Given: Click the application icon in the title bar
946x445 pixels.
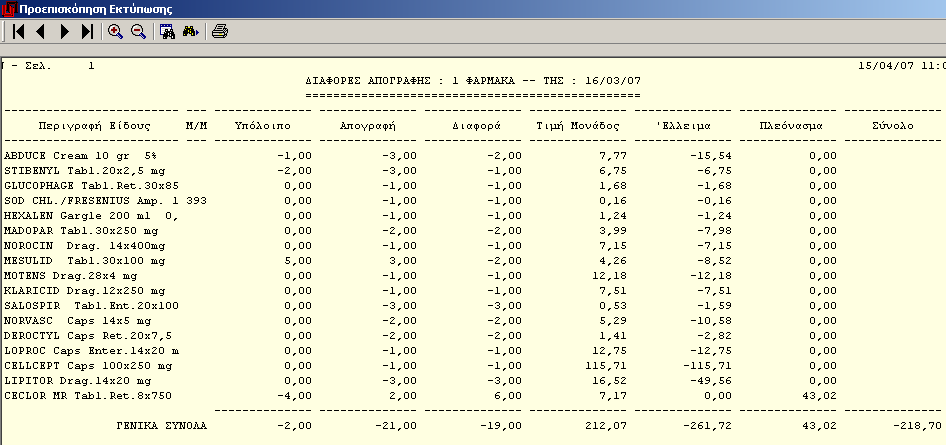Looking at the screenshot, I should [8, 9].
